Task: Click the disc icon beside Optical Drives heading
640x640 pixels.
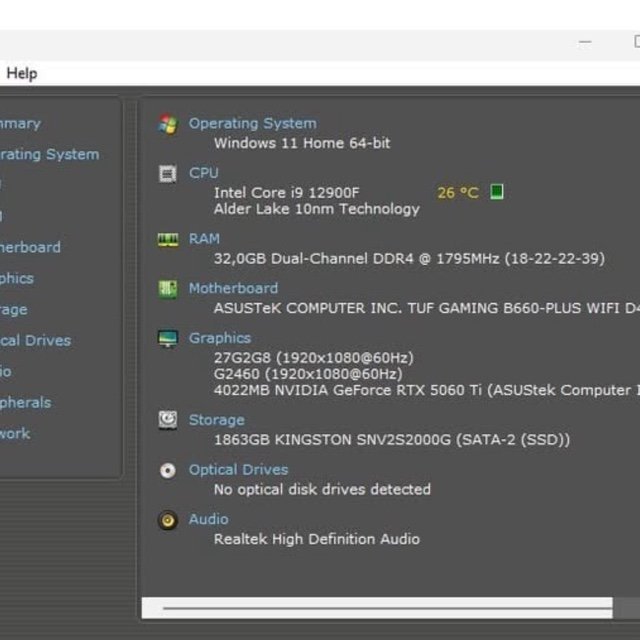Action: 168,470
